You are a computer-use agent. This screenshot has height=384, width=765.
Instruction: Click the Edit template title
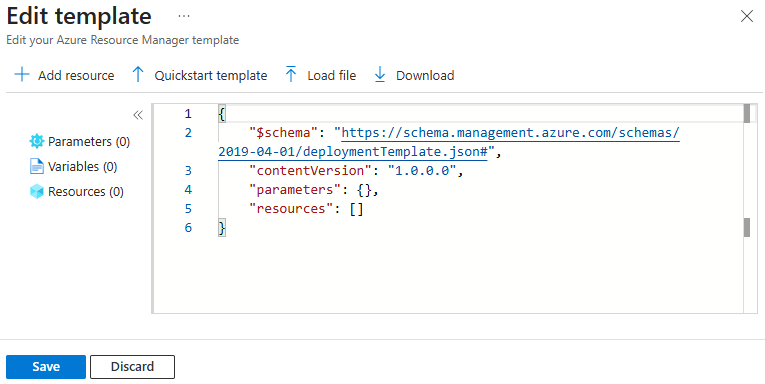point(79,16)
